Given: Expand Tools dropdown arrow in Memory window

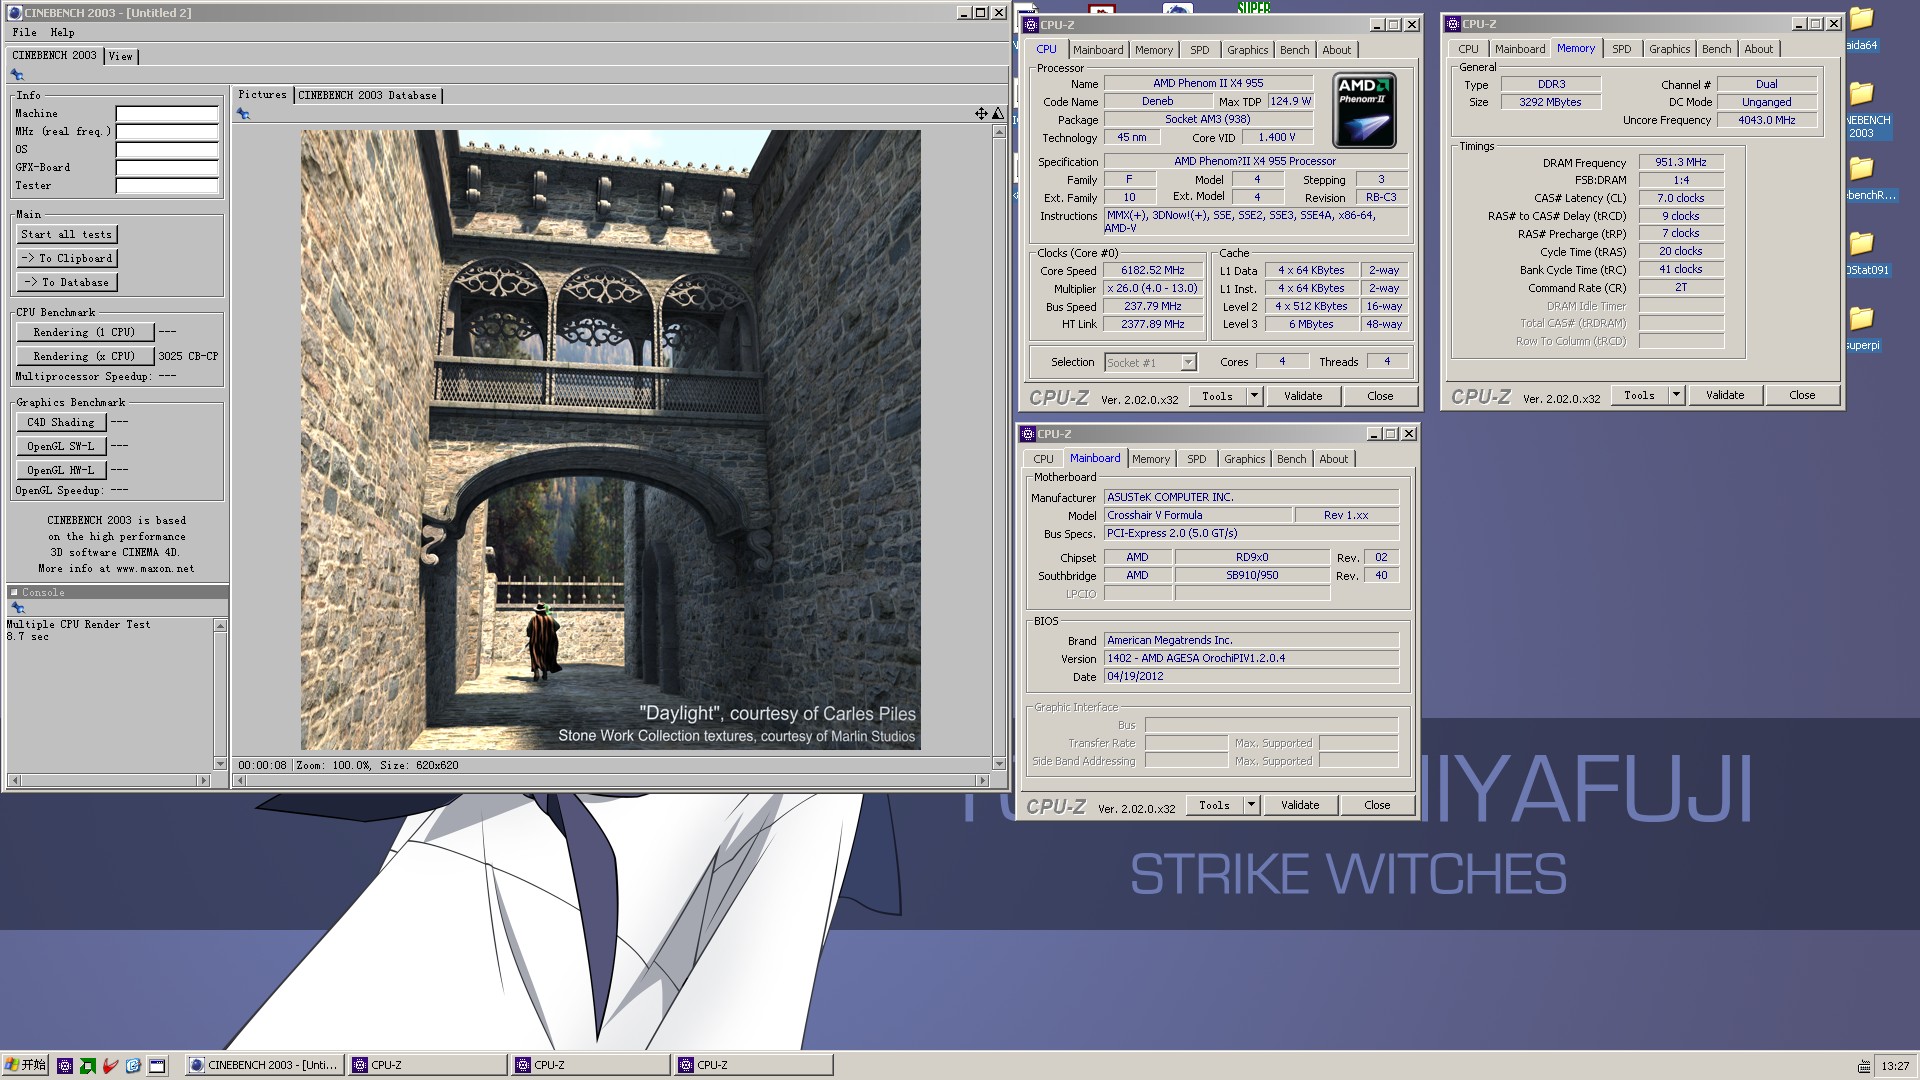Looking at the screenshot, I should tap(1676, 395).
